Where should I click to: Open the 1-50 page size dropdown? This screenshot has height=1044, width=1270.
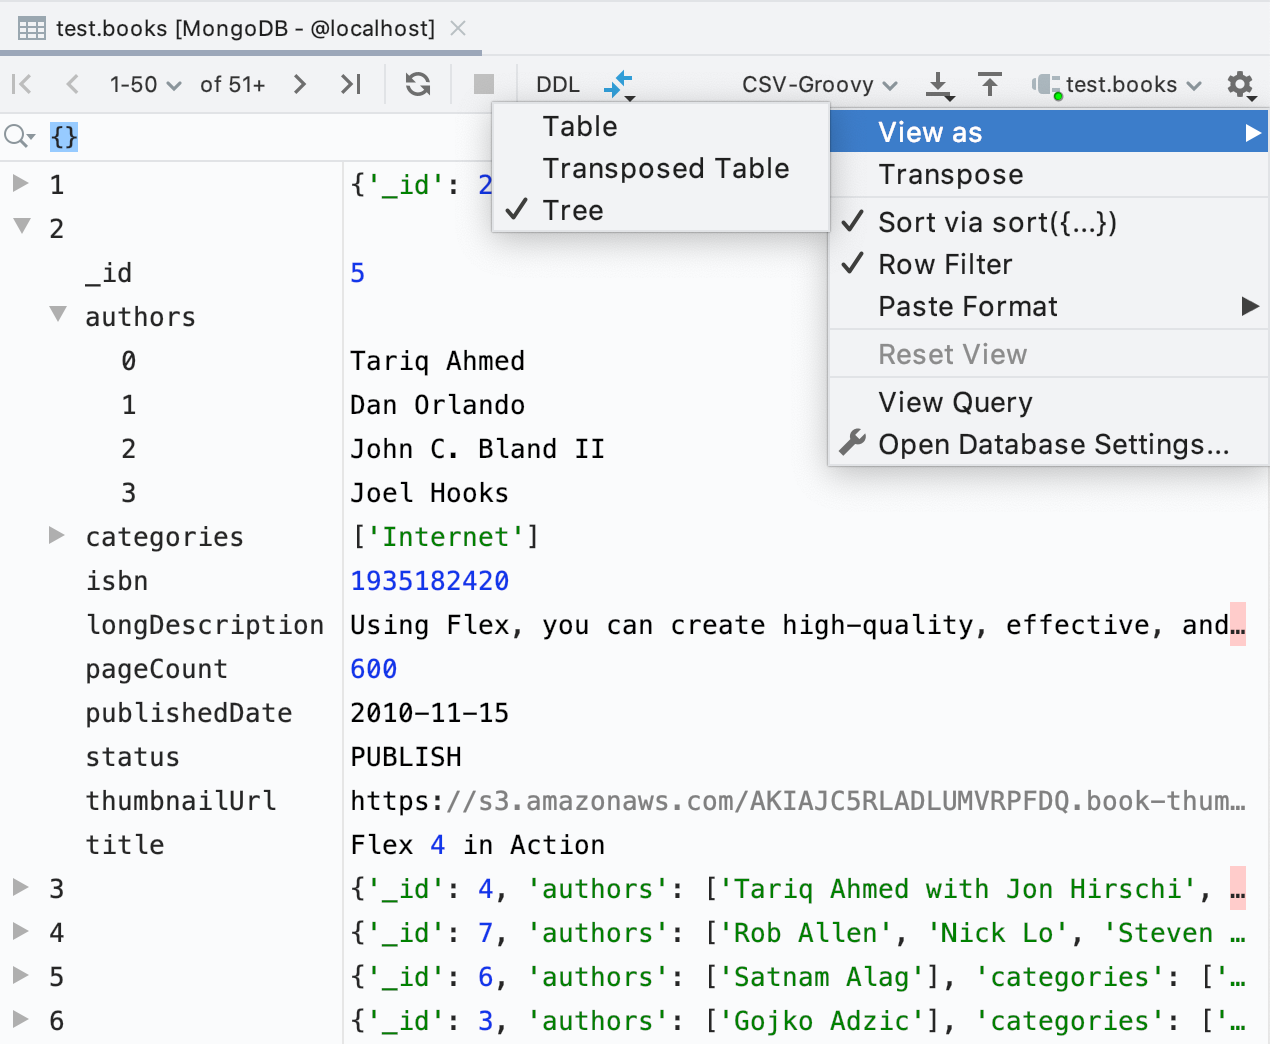pyautogui.click(x=146, y=85)
